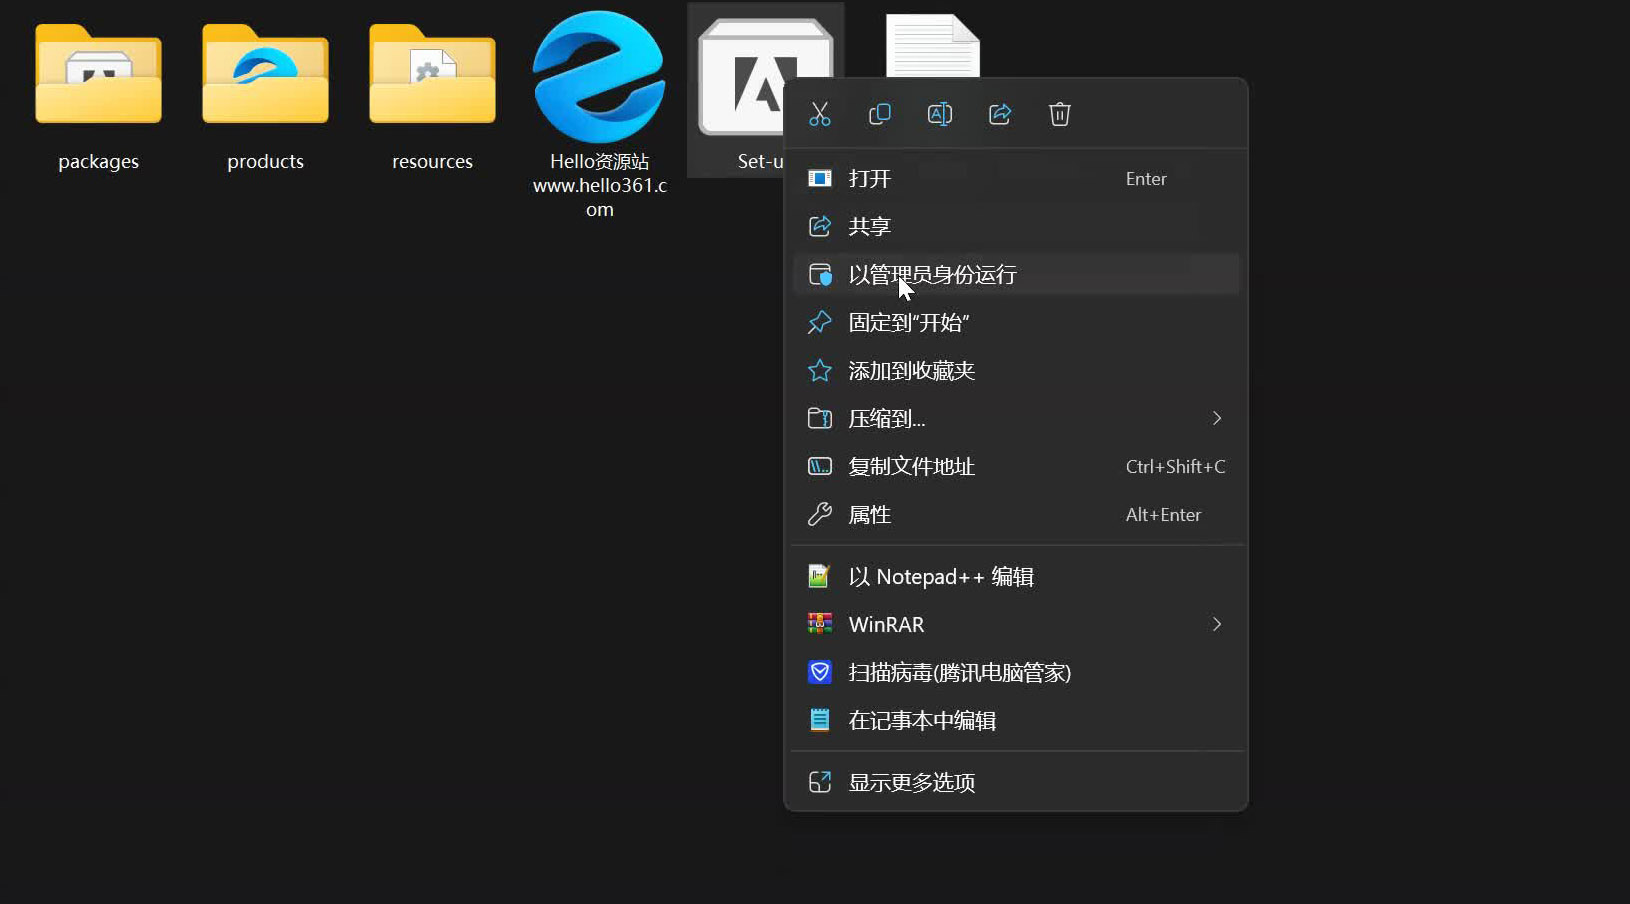Click the Share icon in top row
Viewport: 1630px width, 904px height.
[x=1000, y=114]
